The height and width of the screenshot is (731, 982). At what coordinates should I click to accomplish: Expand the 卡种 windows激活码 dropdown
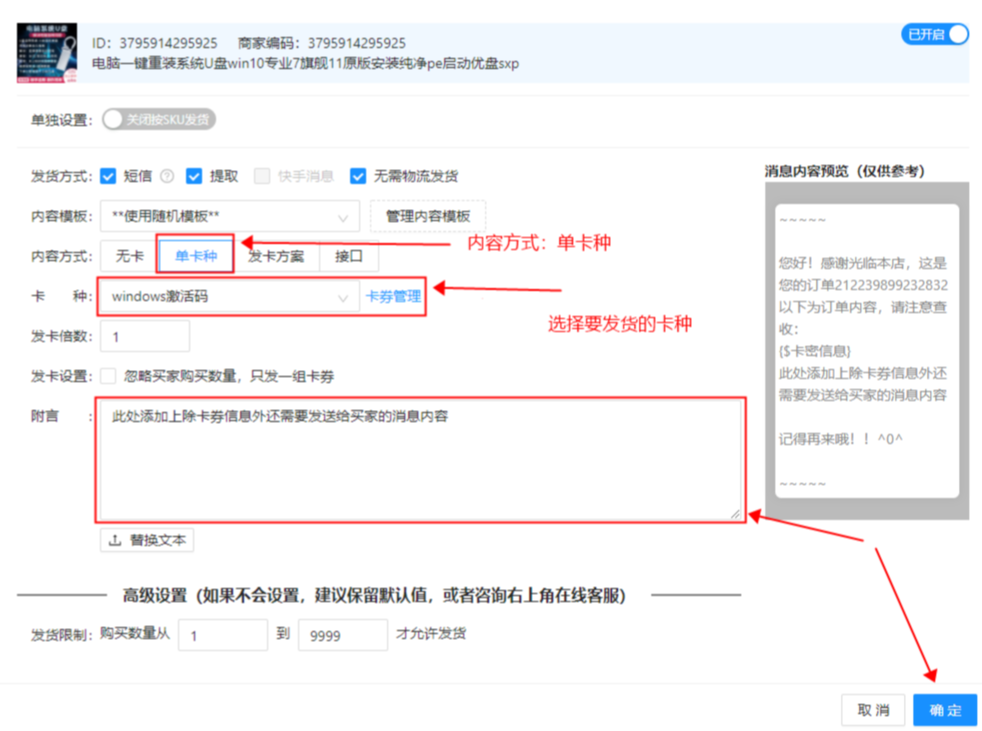(229, 296)
